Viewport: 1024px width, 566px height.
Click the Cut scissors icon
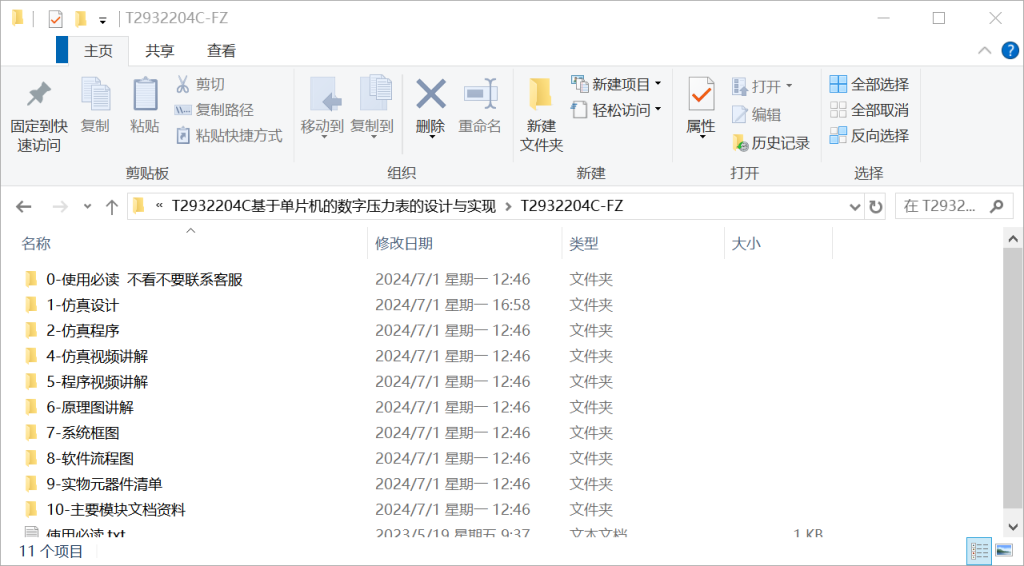pyautogui.click(x=183, y=84)
